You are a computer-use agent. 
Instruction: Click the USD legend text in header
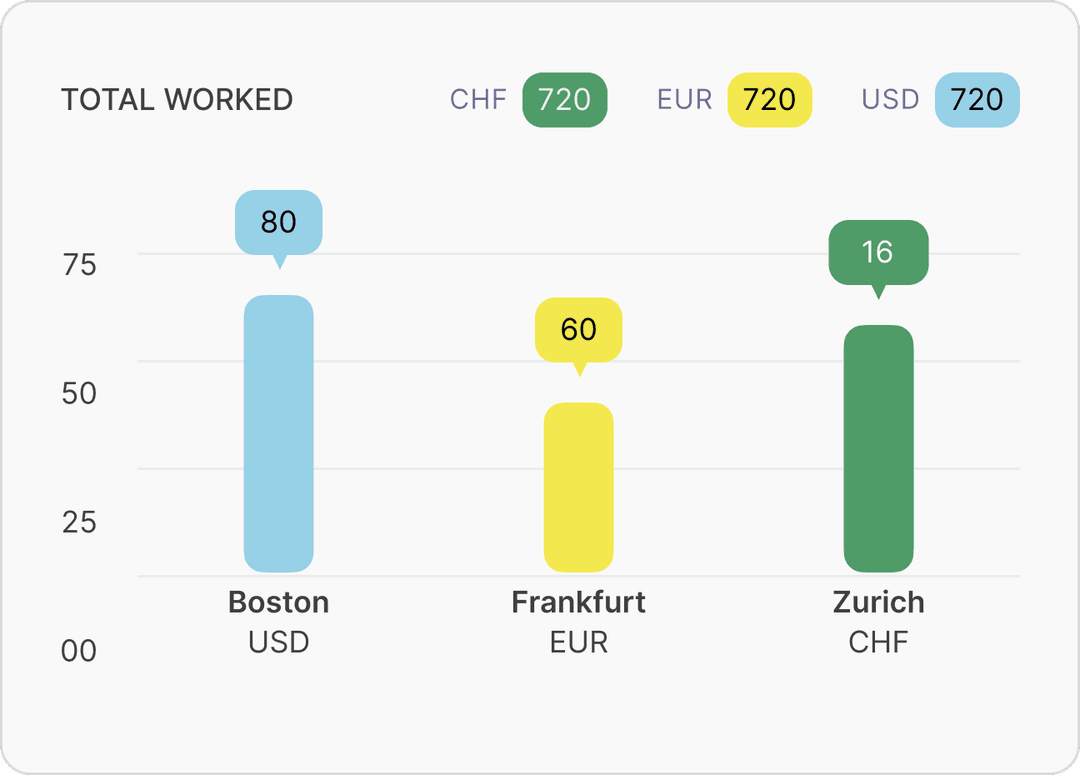click(890, 100)
